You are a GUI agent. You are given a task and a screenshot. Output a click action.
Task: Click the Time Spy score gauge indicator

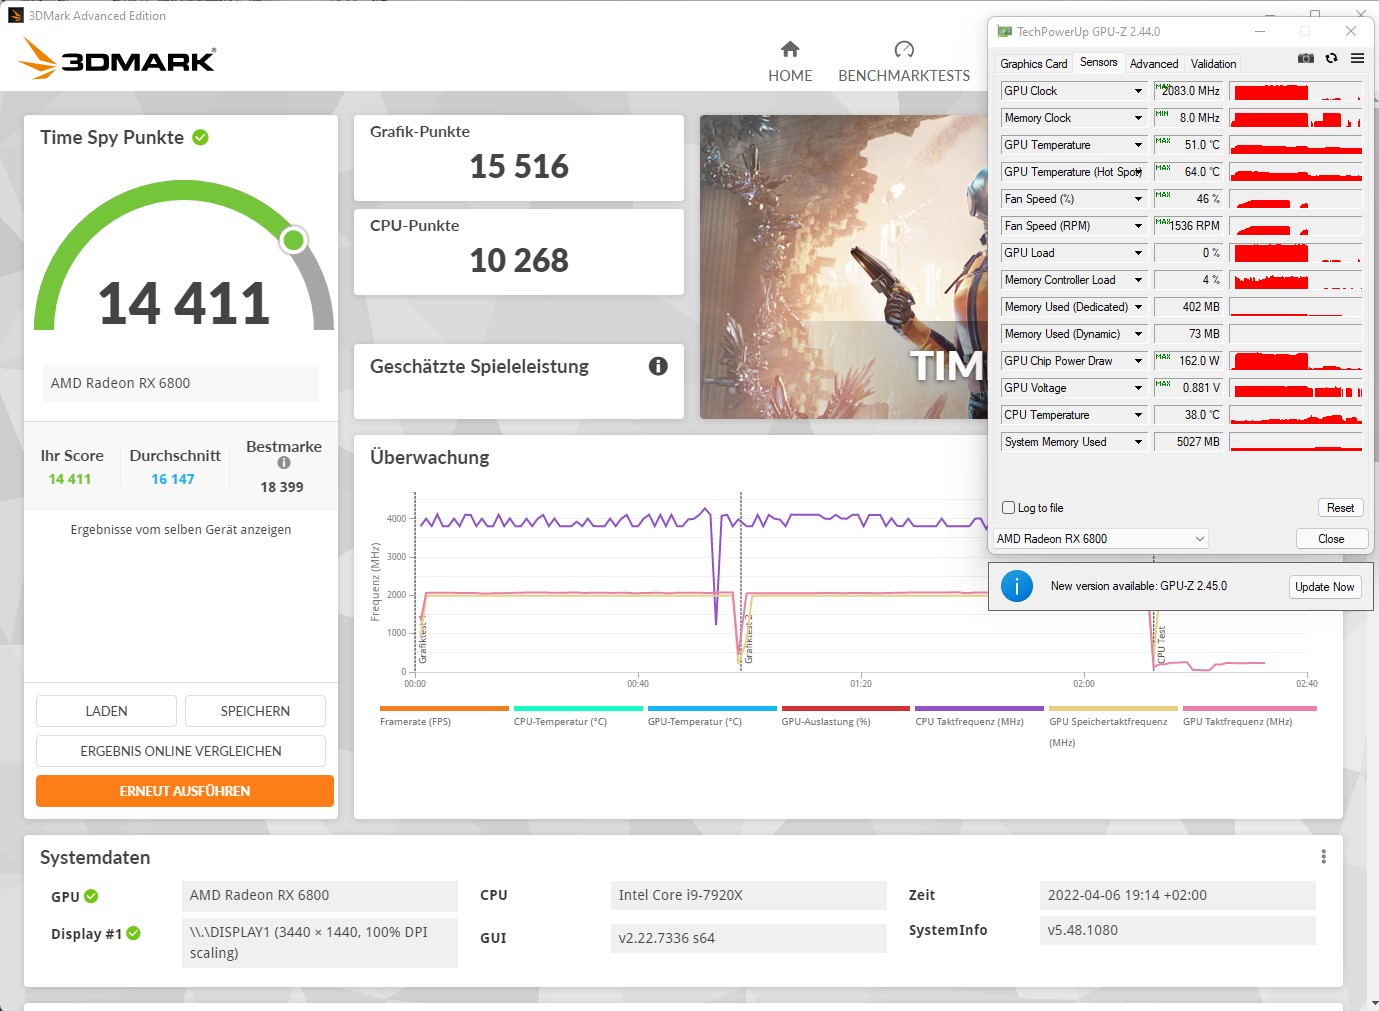pos(293,240)
